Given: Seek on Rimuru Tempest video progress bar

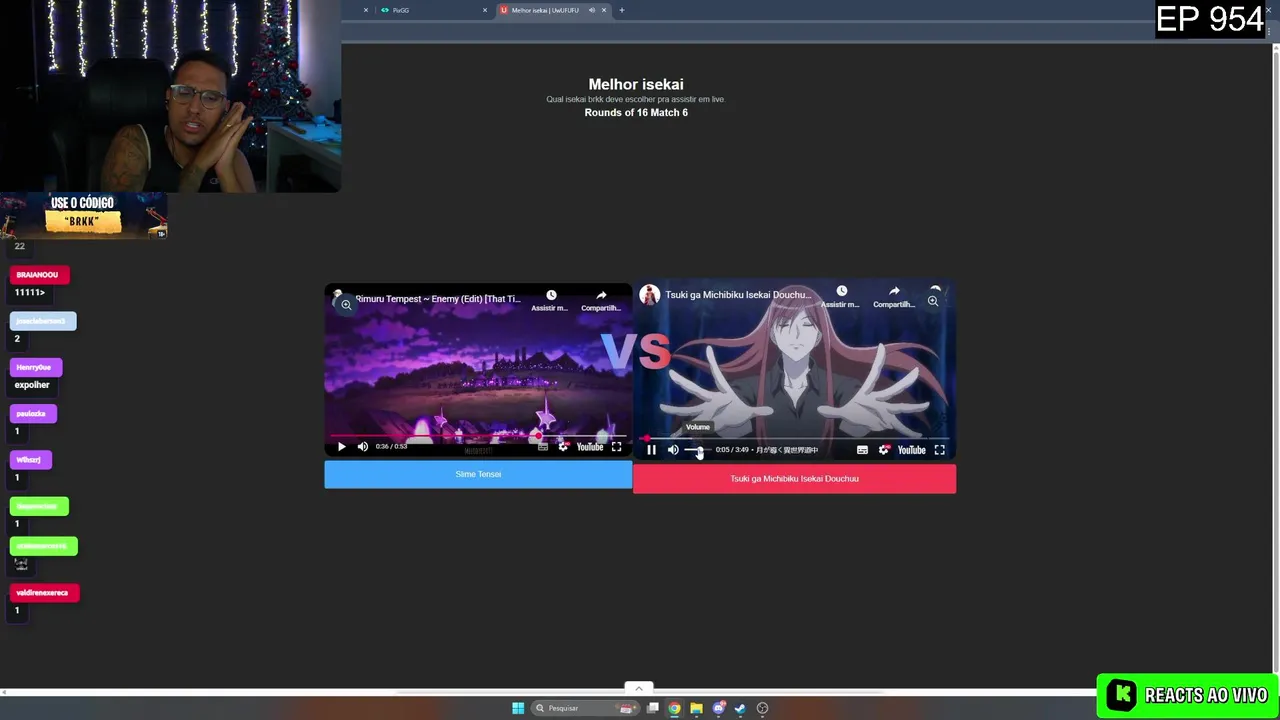Looking at the screenshot, I should tap(478, 436).
